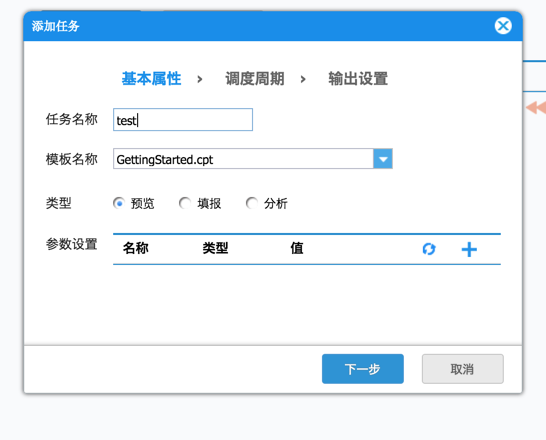This screenshot has height=440, width=546.
Task: Click the chevron after 基本属性
Action: [x=200, y=79]
